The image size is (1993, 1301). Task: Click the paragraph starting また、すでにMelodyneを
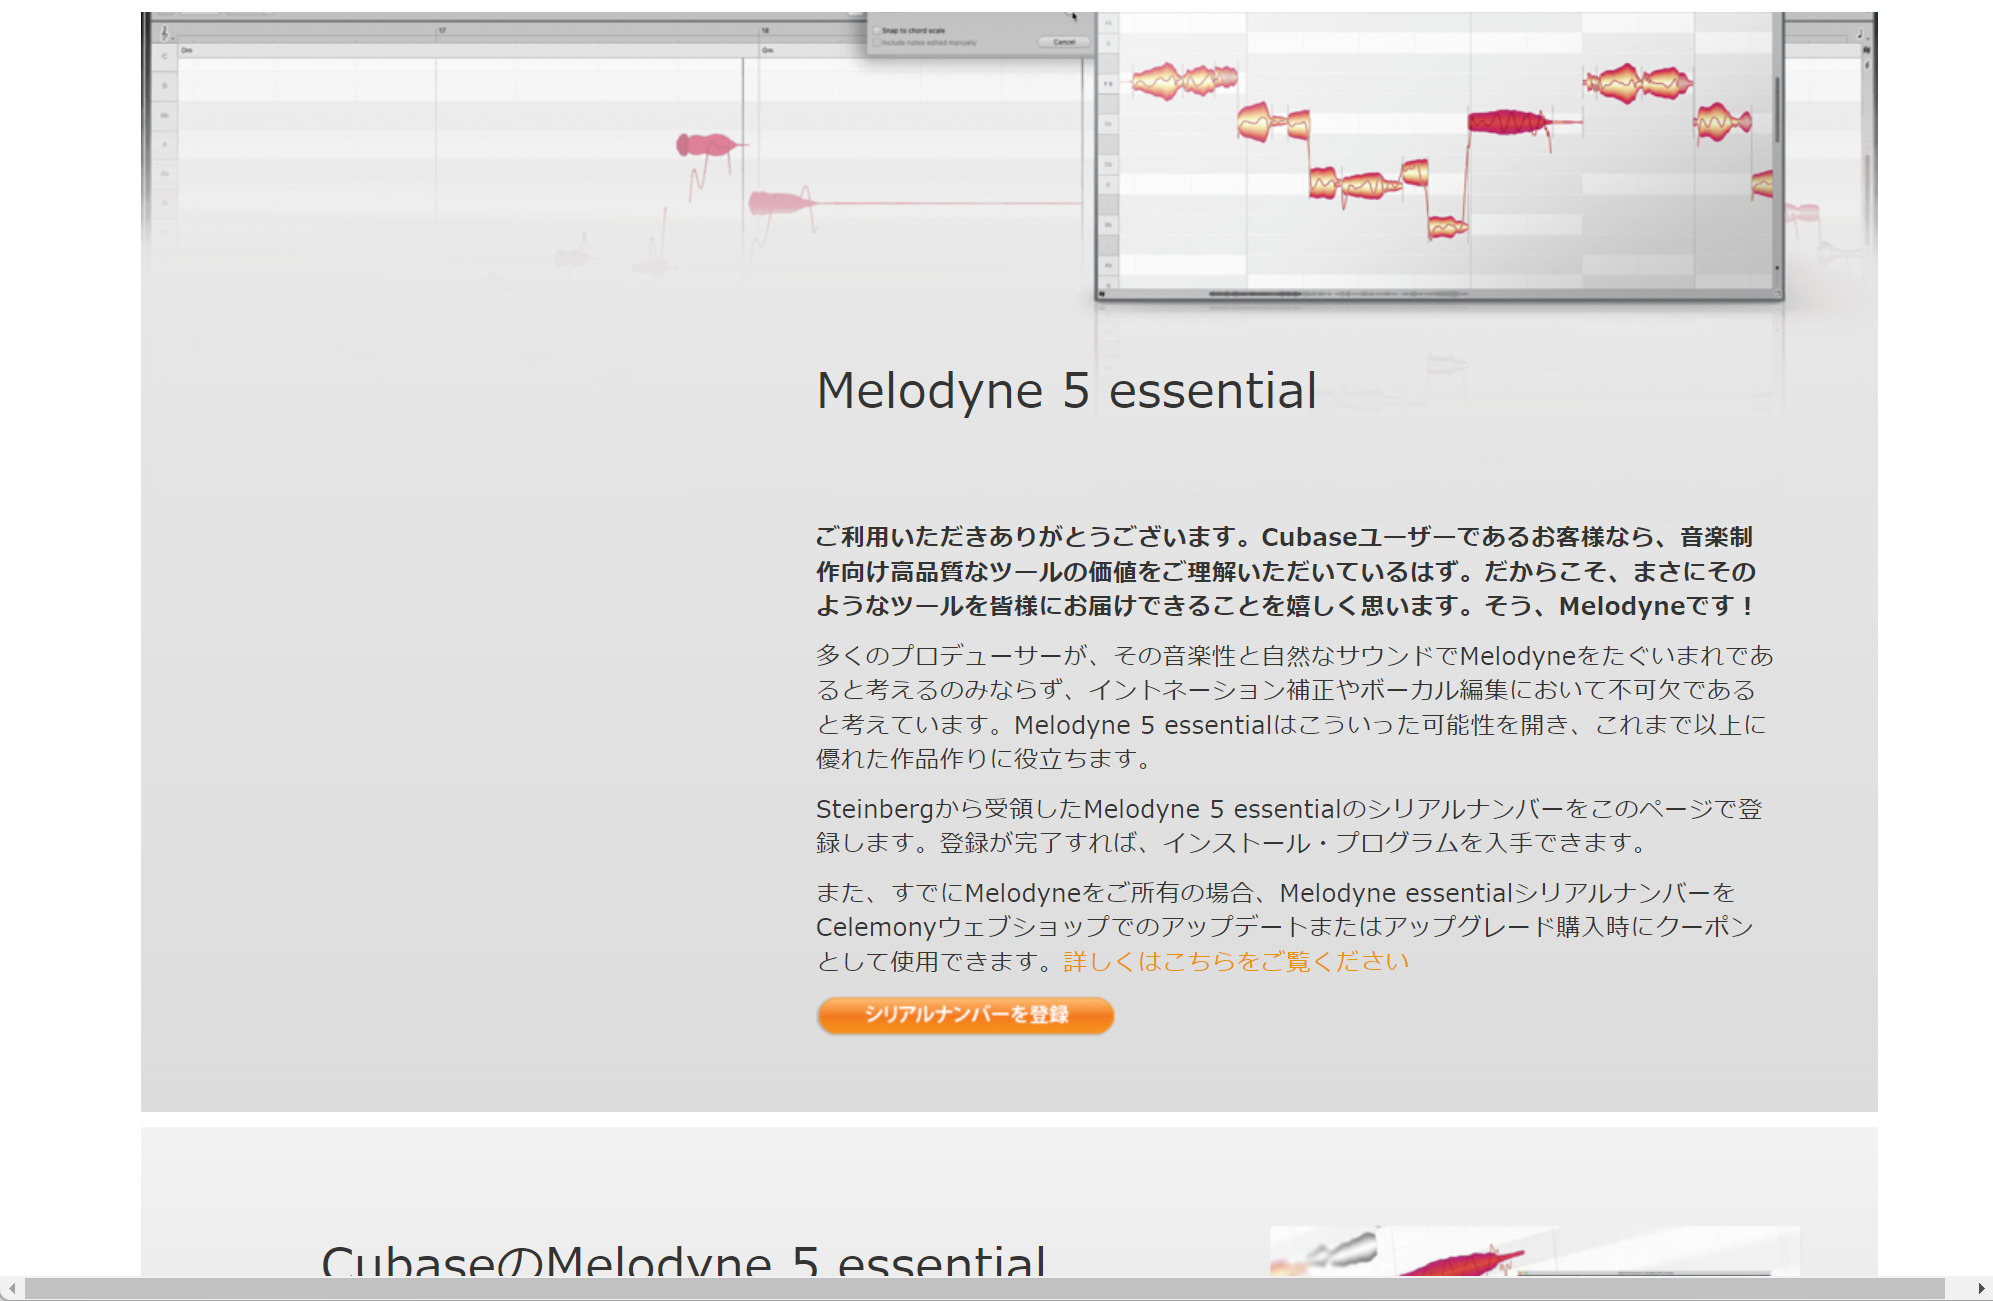pos(1285,927)
